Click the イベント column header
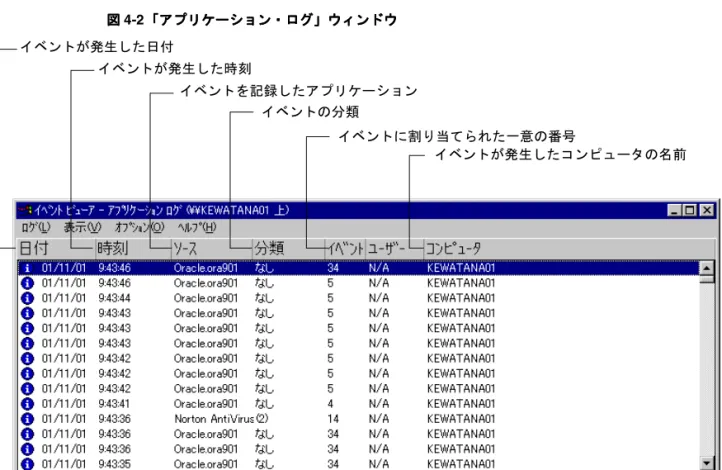Image resolution: width=722 pixels, height=470 pixels. click(345, 249)
